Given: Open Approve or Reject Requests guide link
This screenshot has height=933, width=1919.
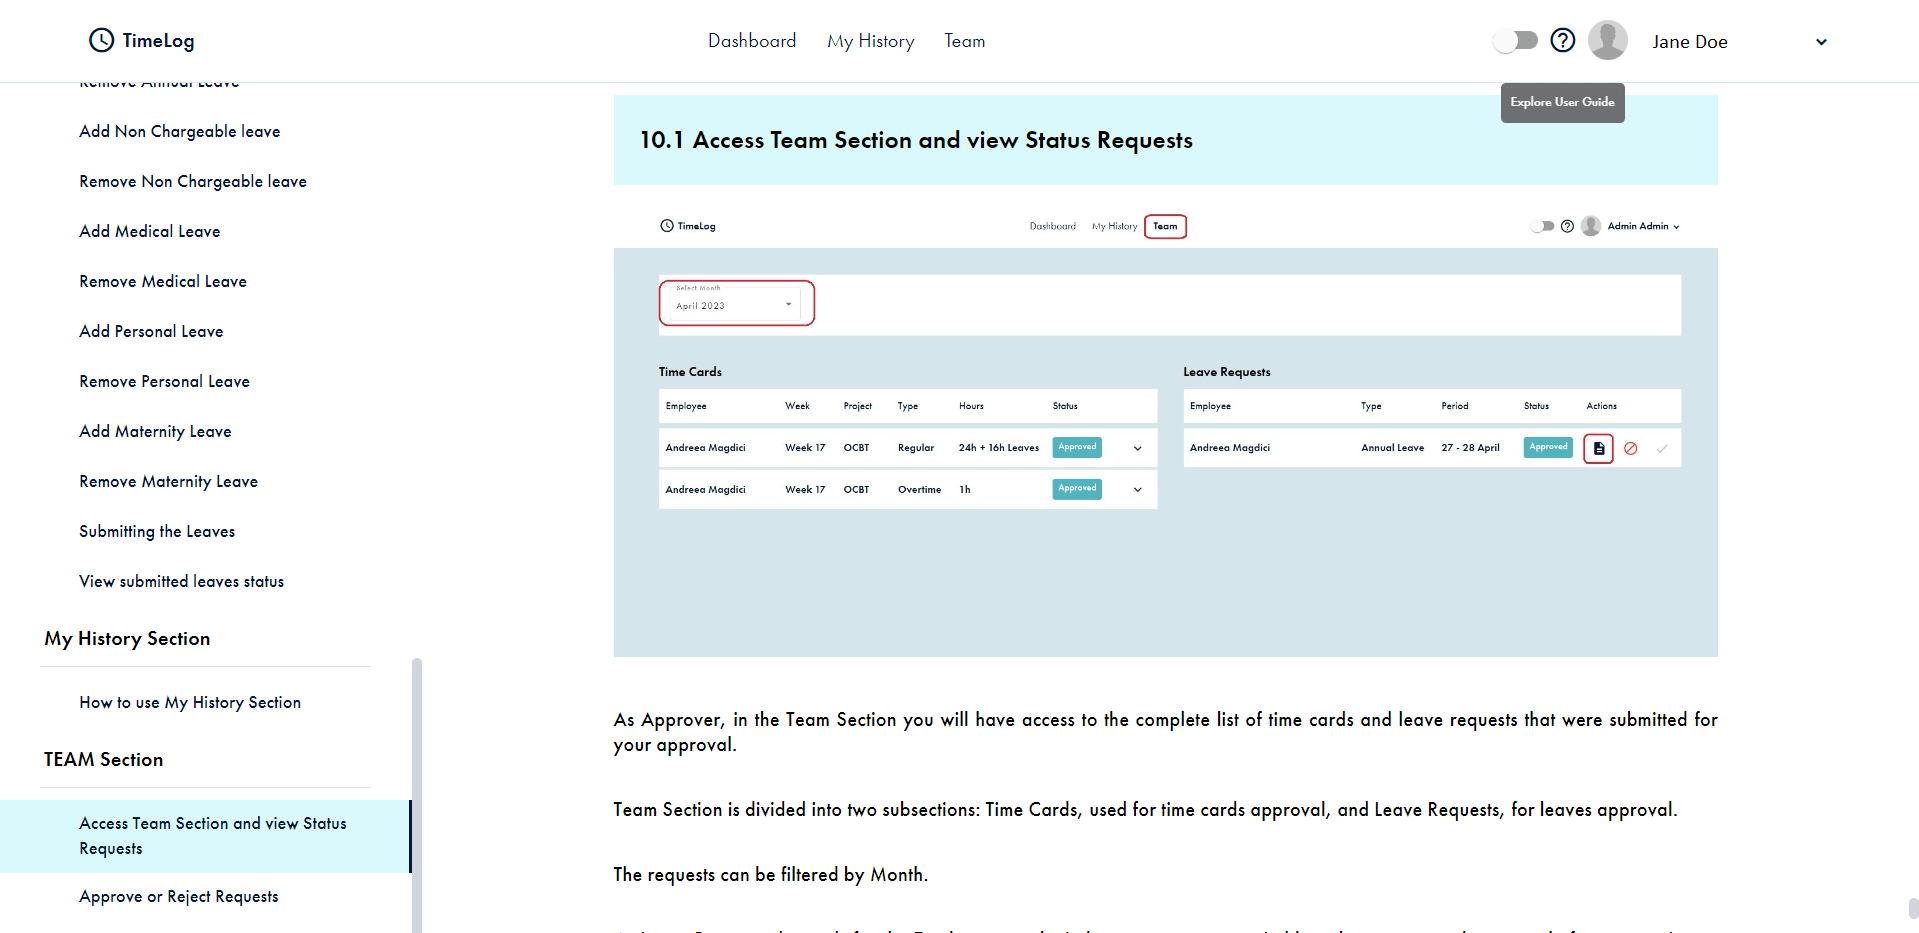Looking at the screenshot, I should [179, 897].
